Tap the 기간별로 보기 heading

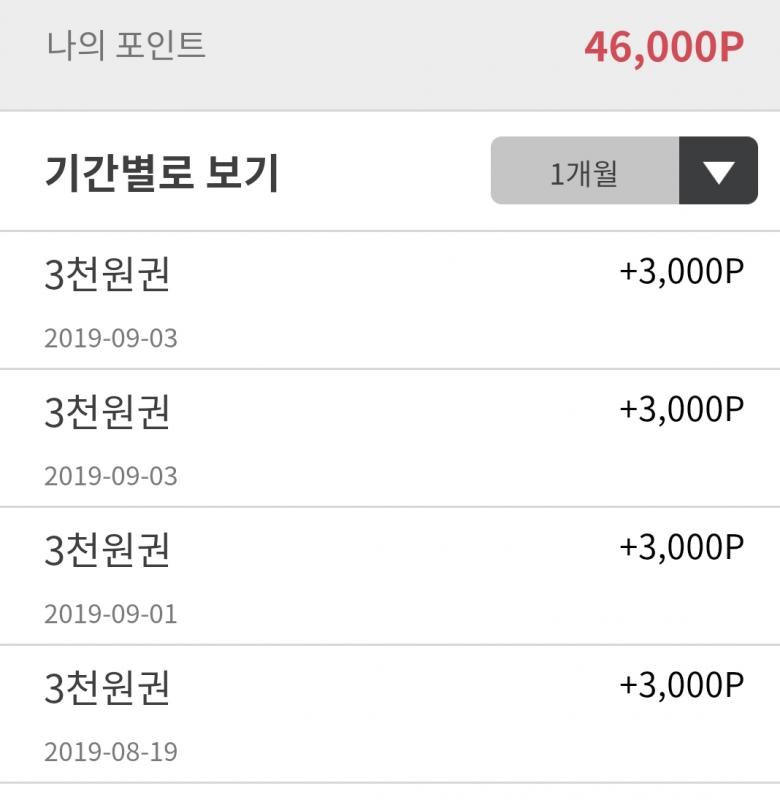tap(162, 173)
